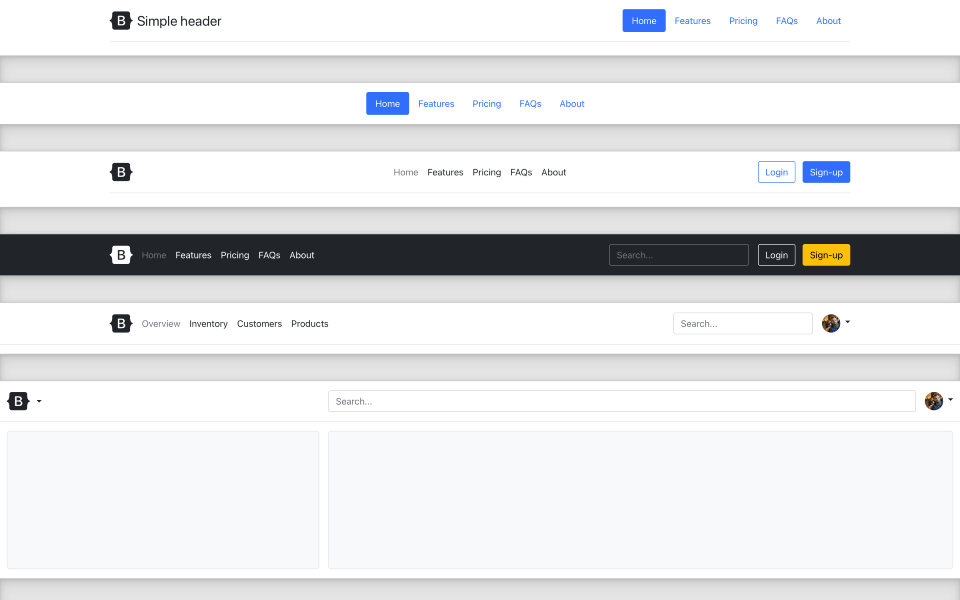Select "Features" in the top navigation
Image resolution: width=960 pixels, height=600 pixels.
pos(692,20)
